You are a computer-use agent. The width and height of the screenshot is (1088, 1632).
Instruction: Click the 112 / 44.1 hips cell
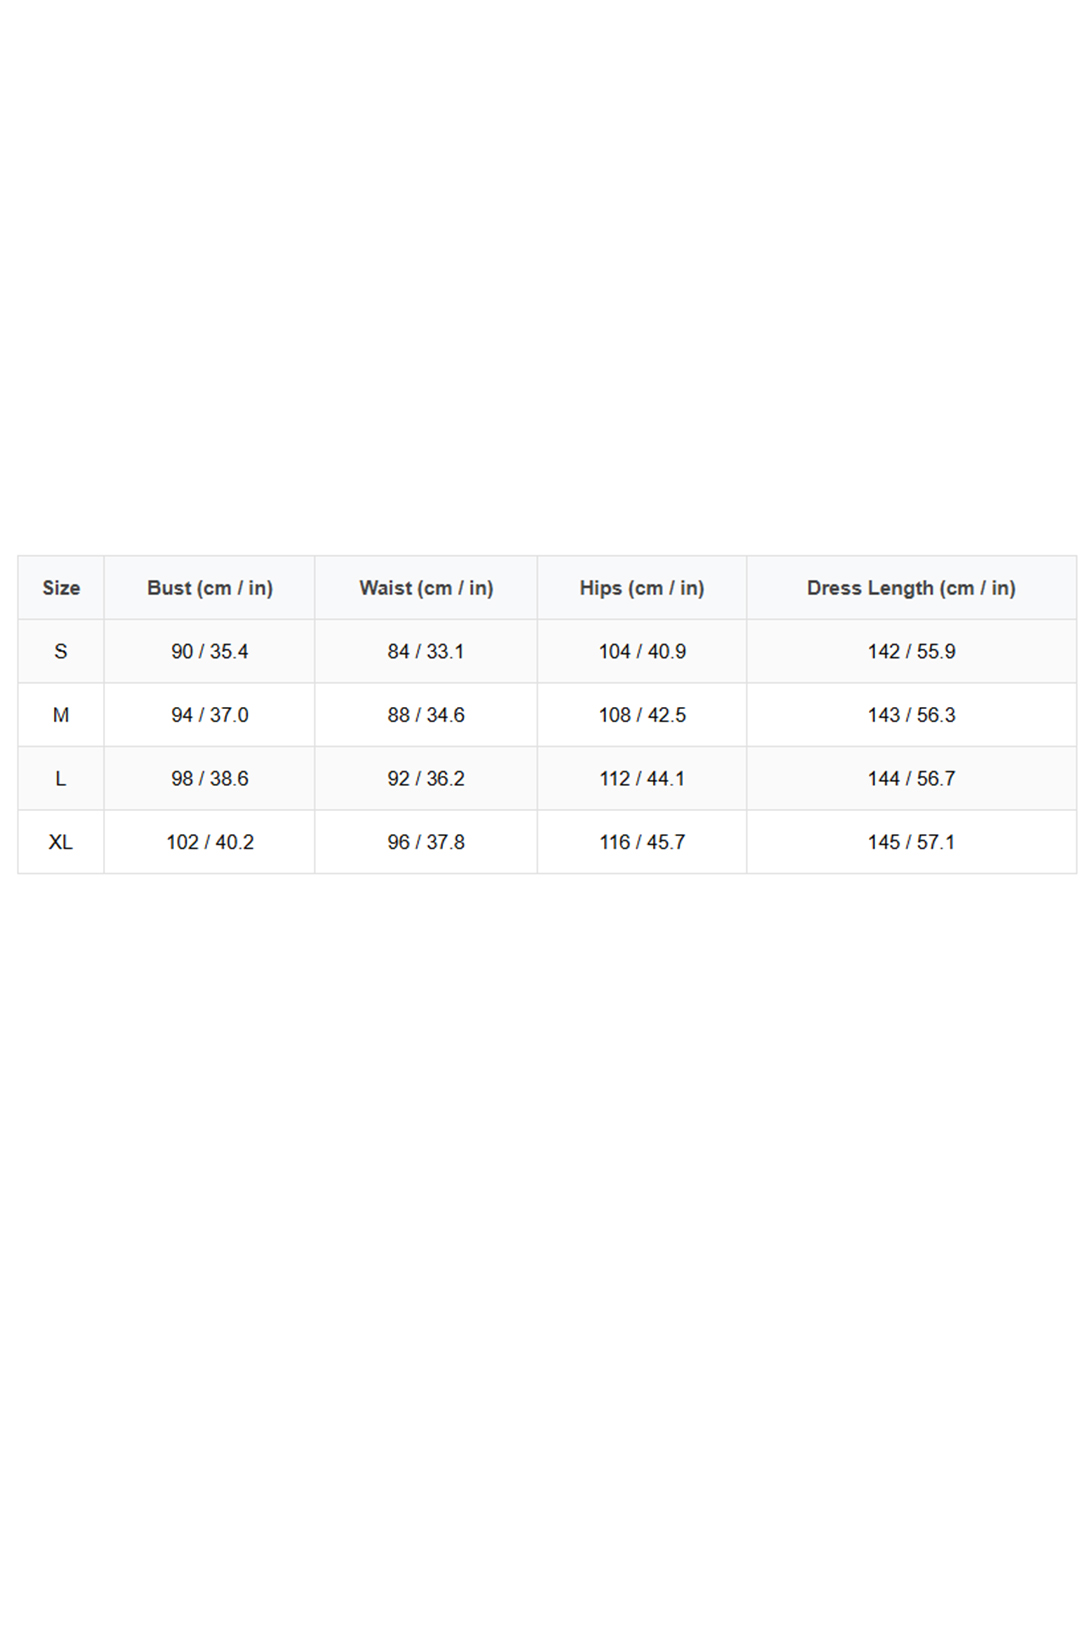642,779
